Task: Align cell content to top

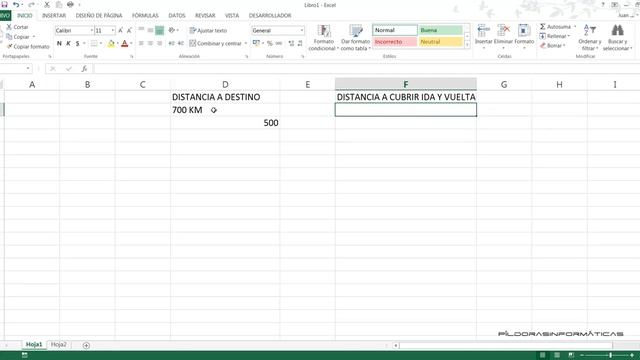Action: click(x=141, y=30)
